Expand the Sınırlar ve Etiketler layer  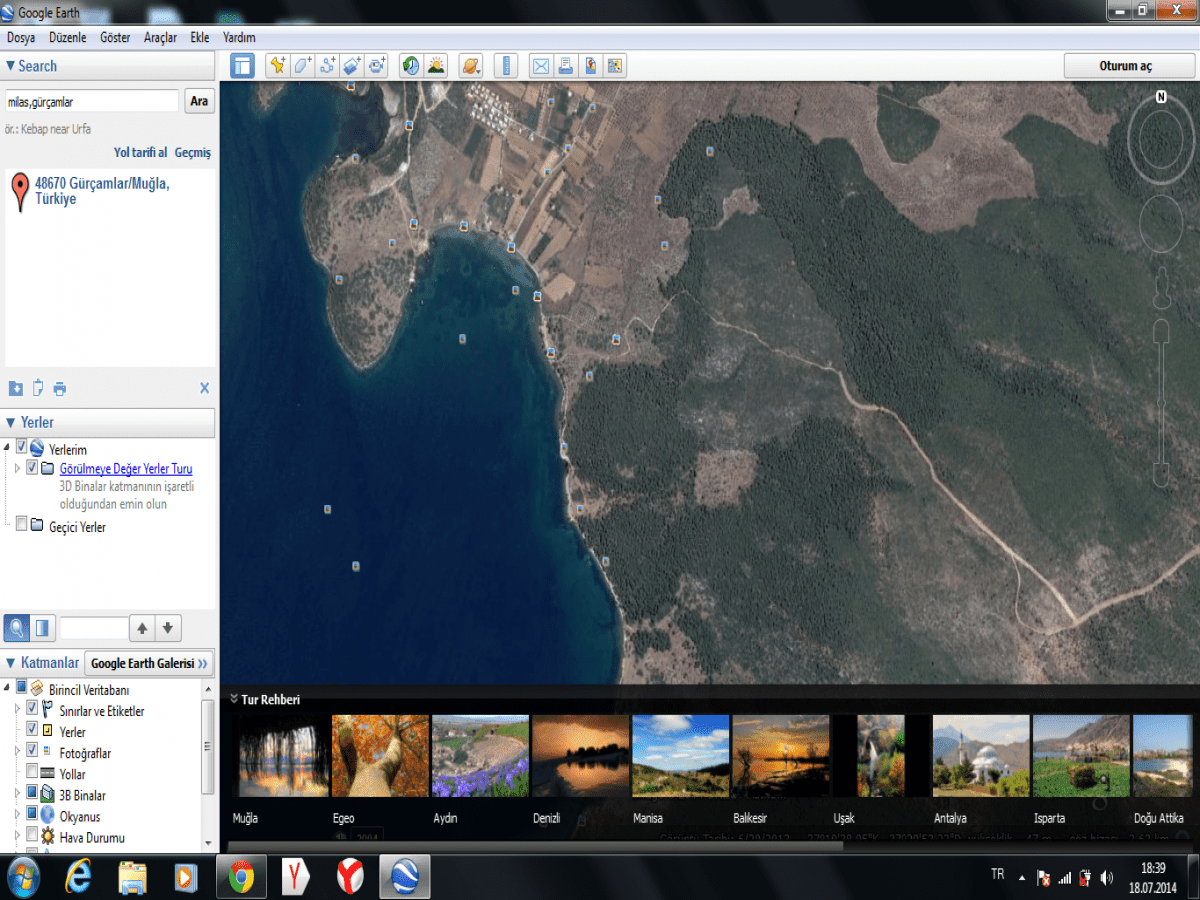pyautogui.click(x=17, y=710)
